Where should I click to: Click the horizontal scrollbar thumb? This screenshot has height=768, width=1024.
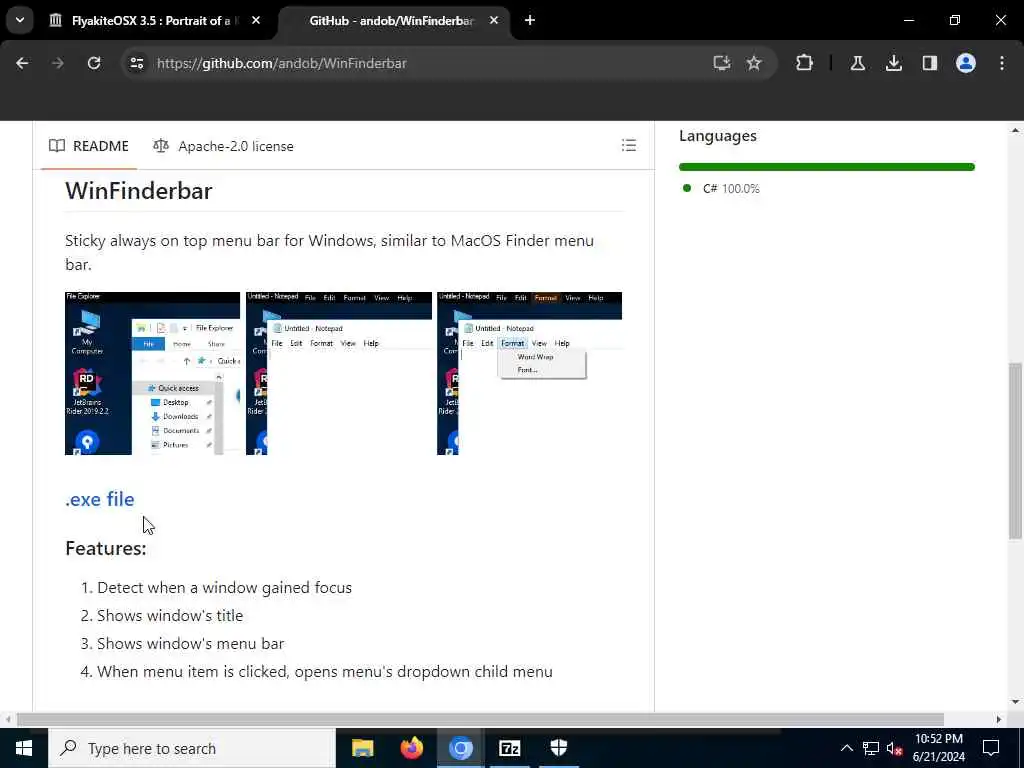point(480,719)
